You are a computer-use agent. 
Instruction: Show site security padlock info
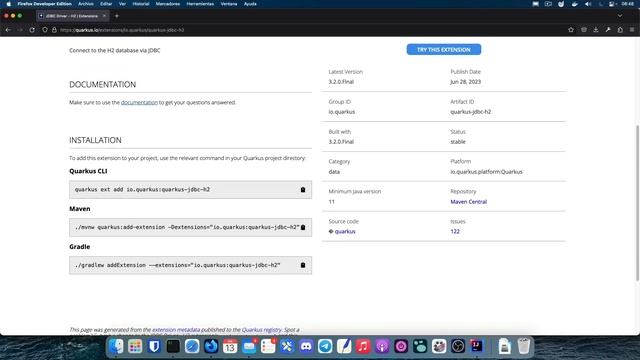(54, 30)
